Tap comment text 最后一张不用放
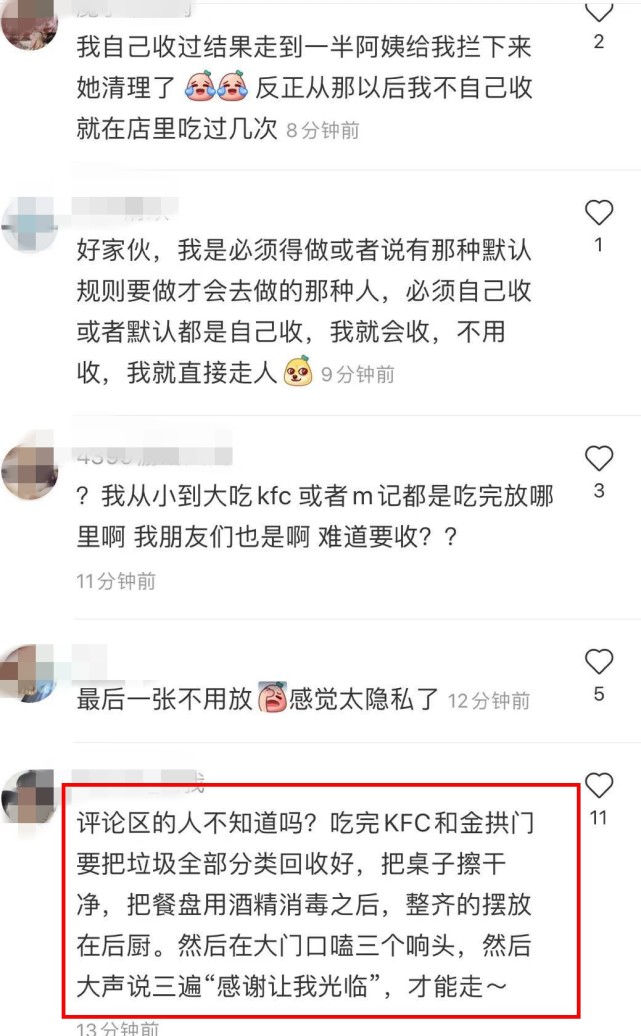This screenshot has width=641, height=1036. pos(258,699)
